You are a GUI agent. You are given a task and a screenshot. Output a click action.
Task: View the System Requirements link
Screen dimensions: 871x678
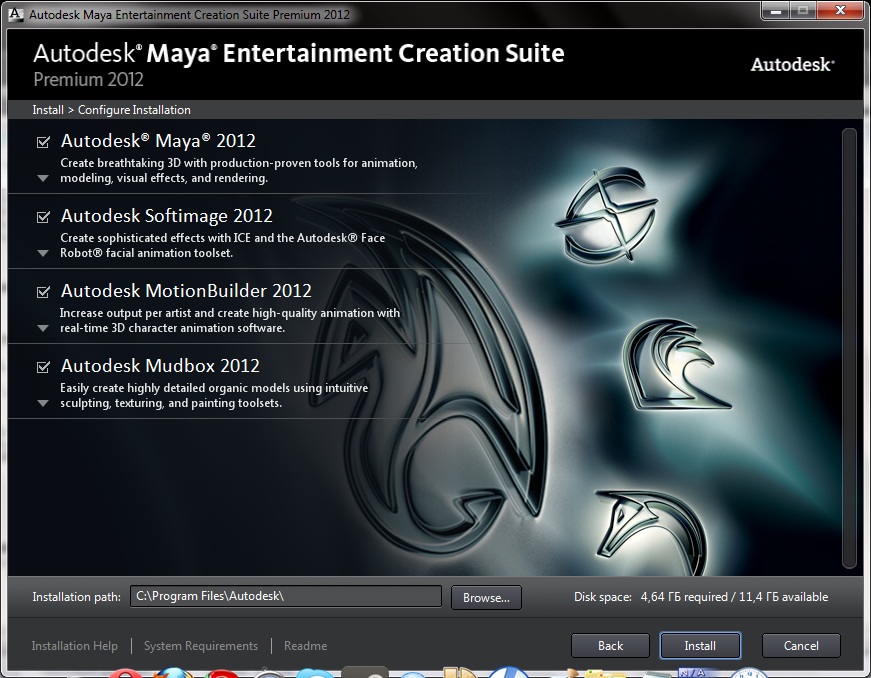201,646
